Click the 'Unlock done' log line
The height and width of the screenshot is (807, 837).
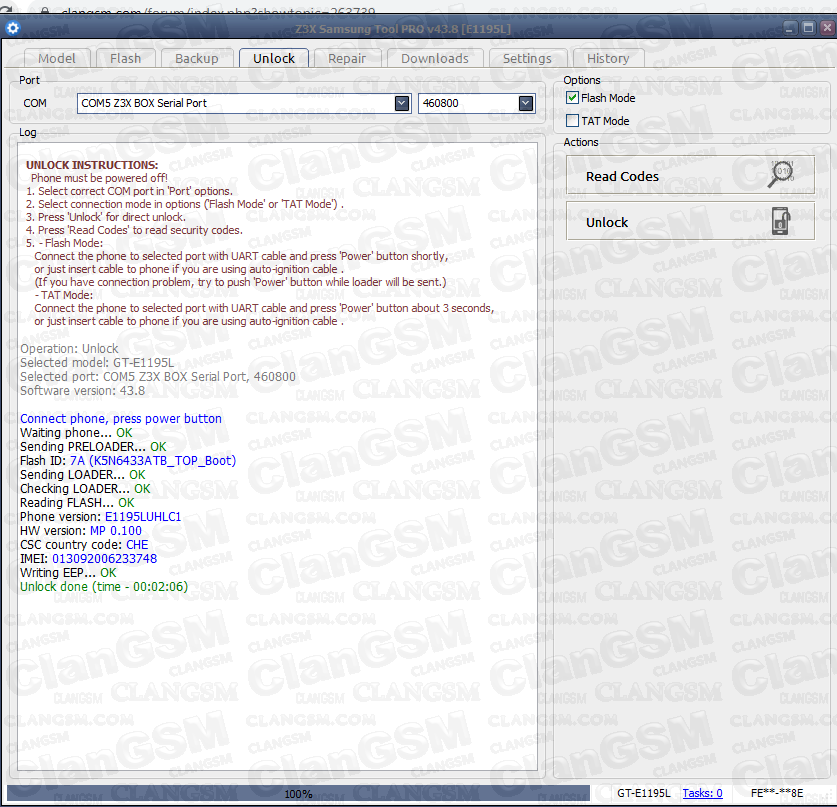[x=104, y=587]
